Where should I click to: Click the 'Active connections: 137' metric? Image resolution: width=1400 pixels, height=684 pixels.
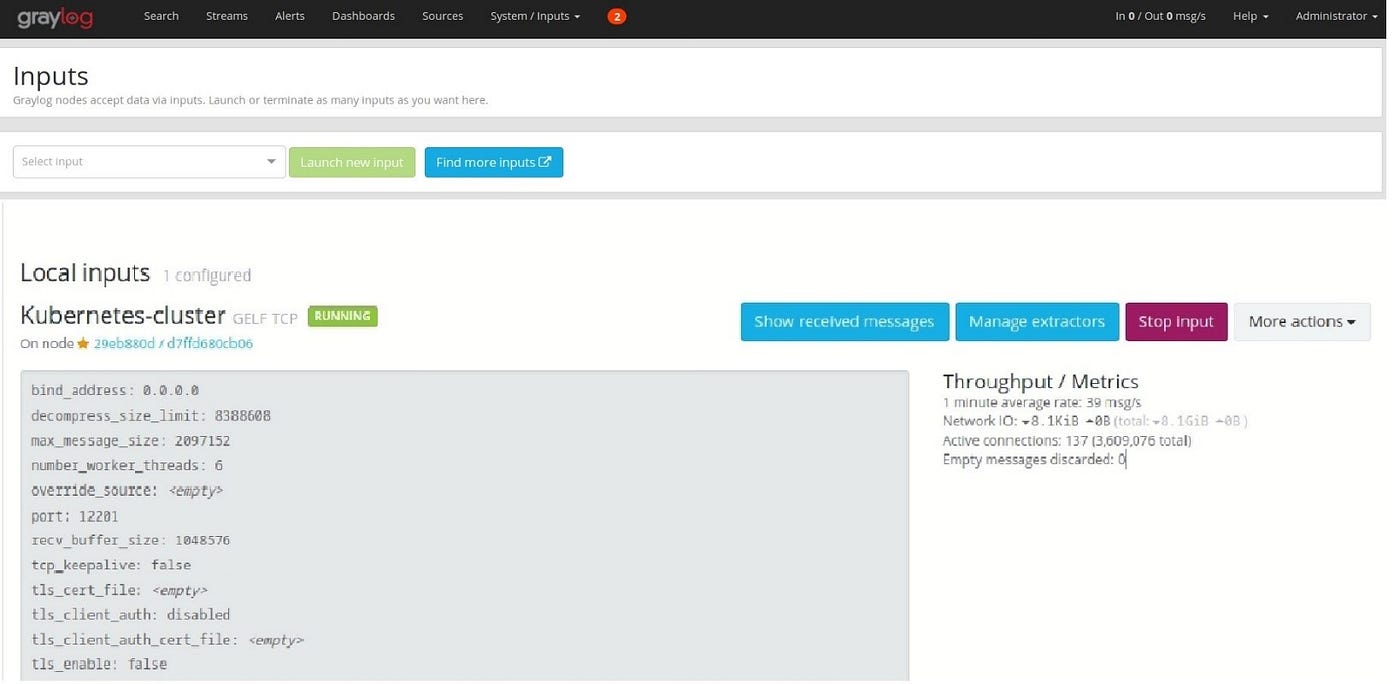tap(1067, 441)
